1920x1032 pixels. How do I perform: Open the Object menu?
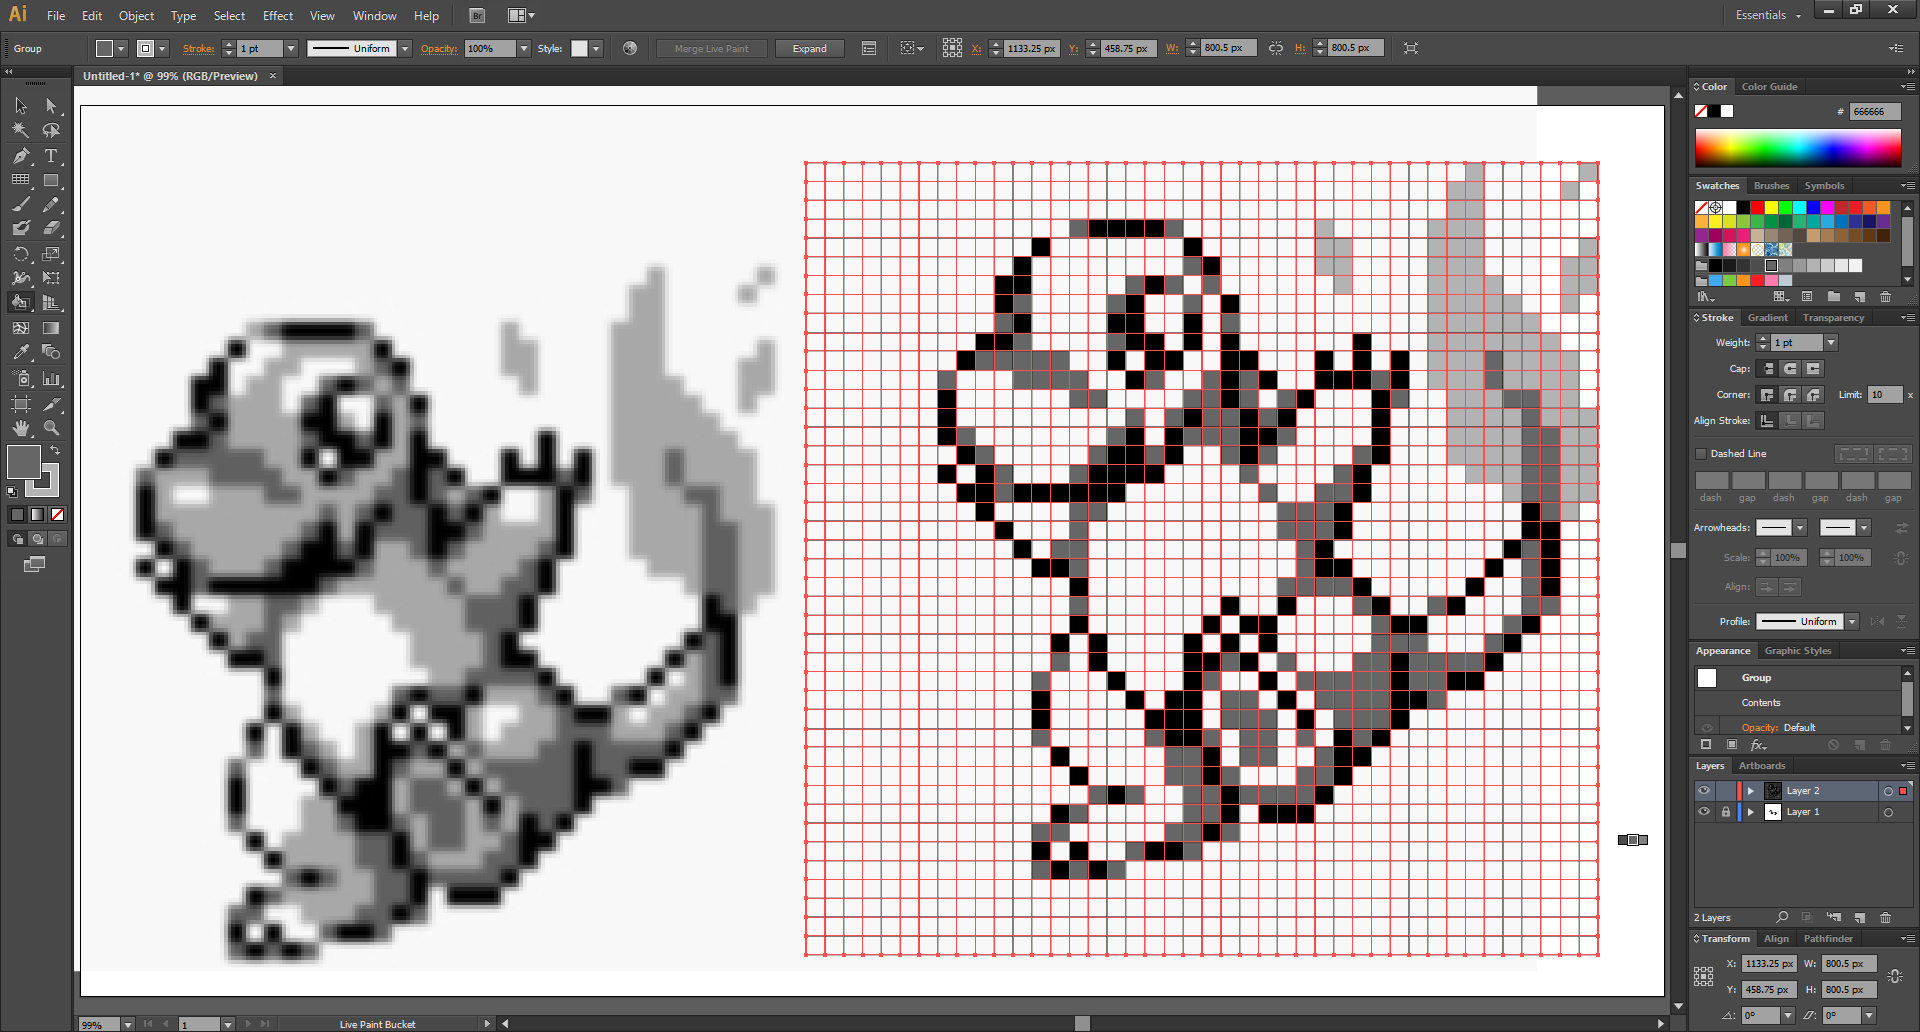[136, 16]
